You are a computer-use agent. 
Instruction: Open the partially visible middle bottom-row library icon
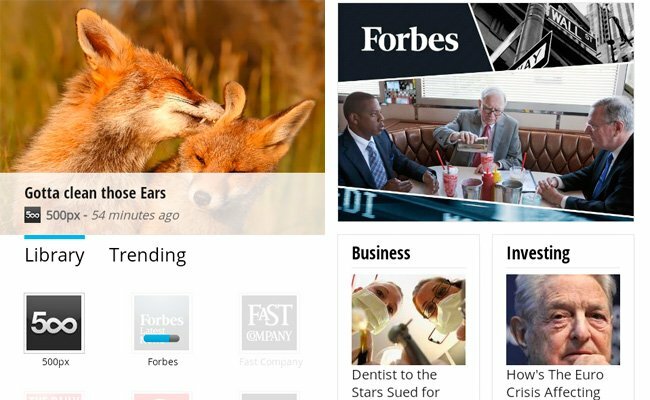(162, 396)
